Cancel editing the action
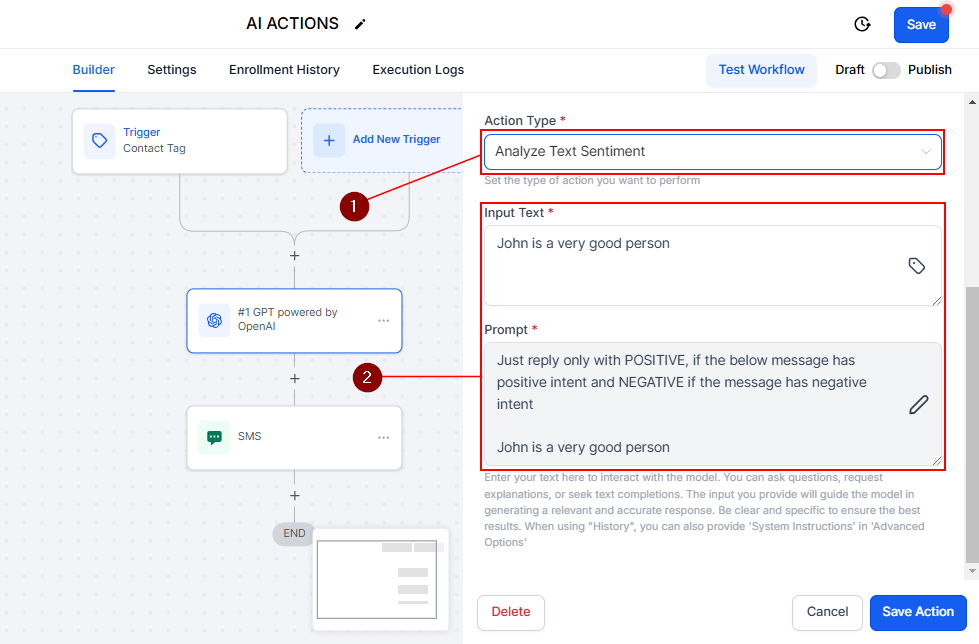The height and width of the screenshot is (644, 979). point(827,612)
